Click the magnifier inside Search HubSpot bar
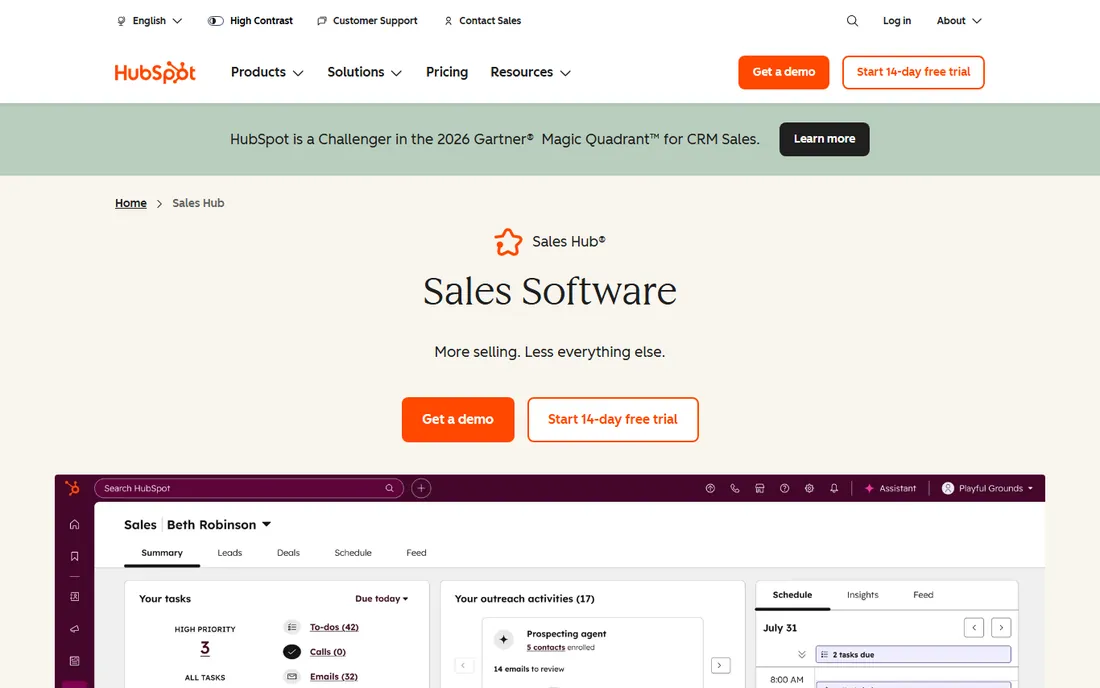 pyautogui.click(x=389, y=488)
